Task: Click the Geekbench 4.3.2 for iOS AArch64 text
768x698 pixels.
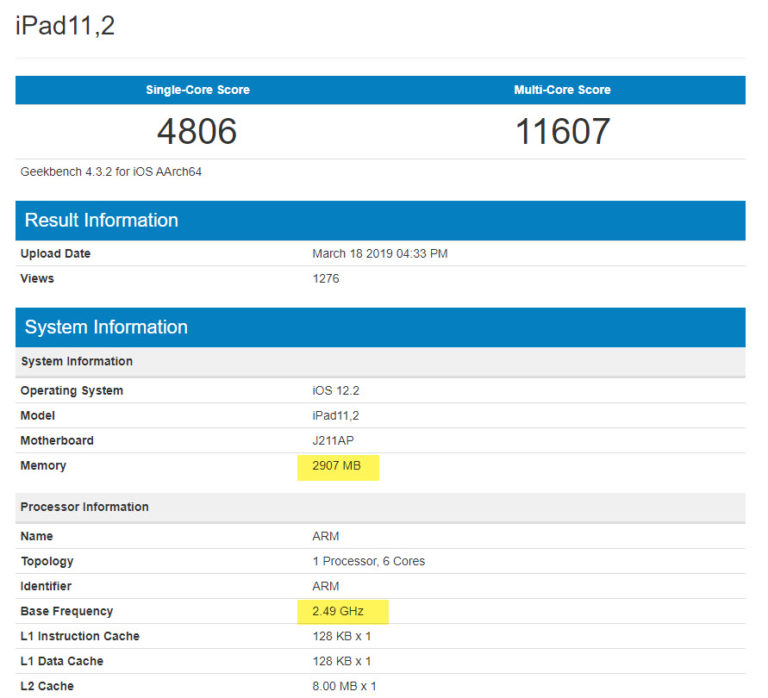Action: [111, 172]
